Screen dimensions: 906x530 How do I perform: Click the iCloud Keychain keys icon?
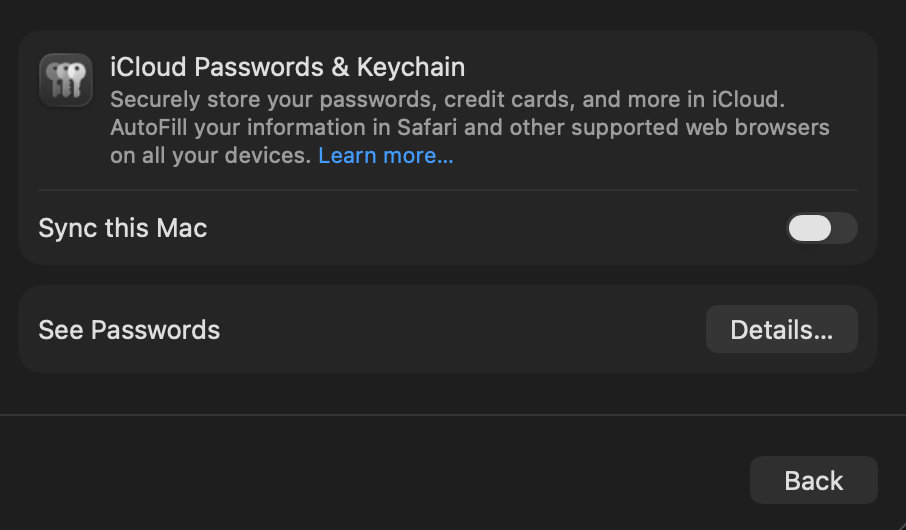click(67, 80)
